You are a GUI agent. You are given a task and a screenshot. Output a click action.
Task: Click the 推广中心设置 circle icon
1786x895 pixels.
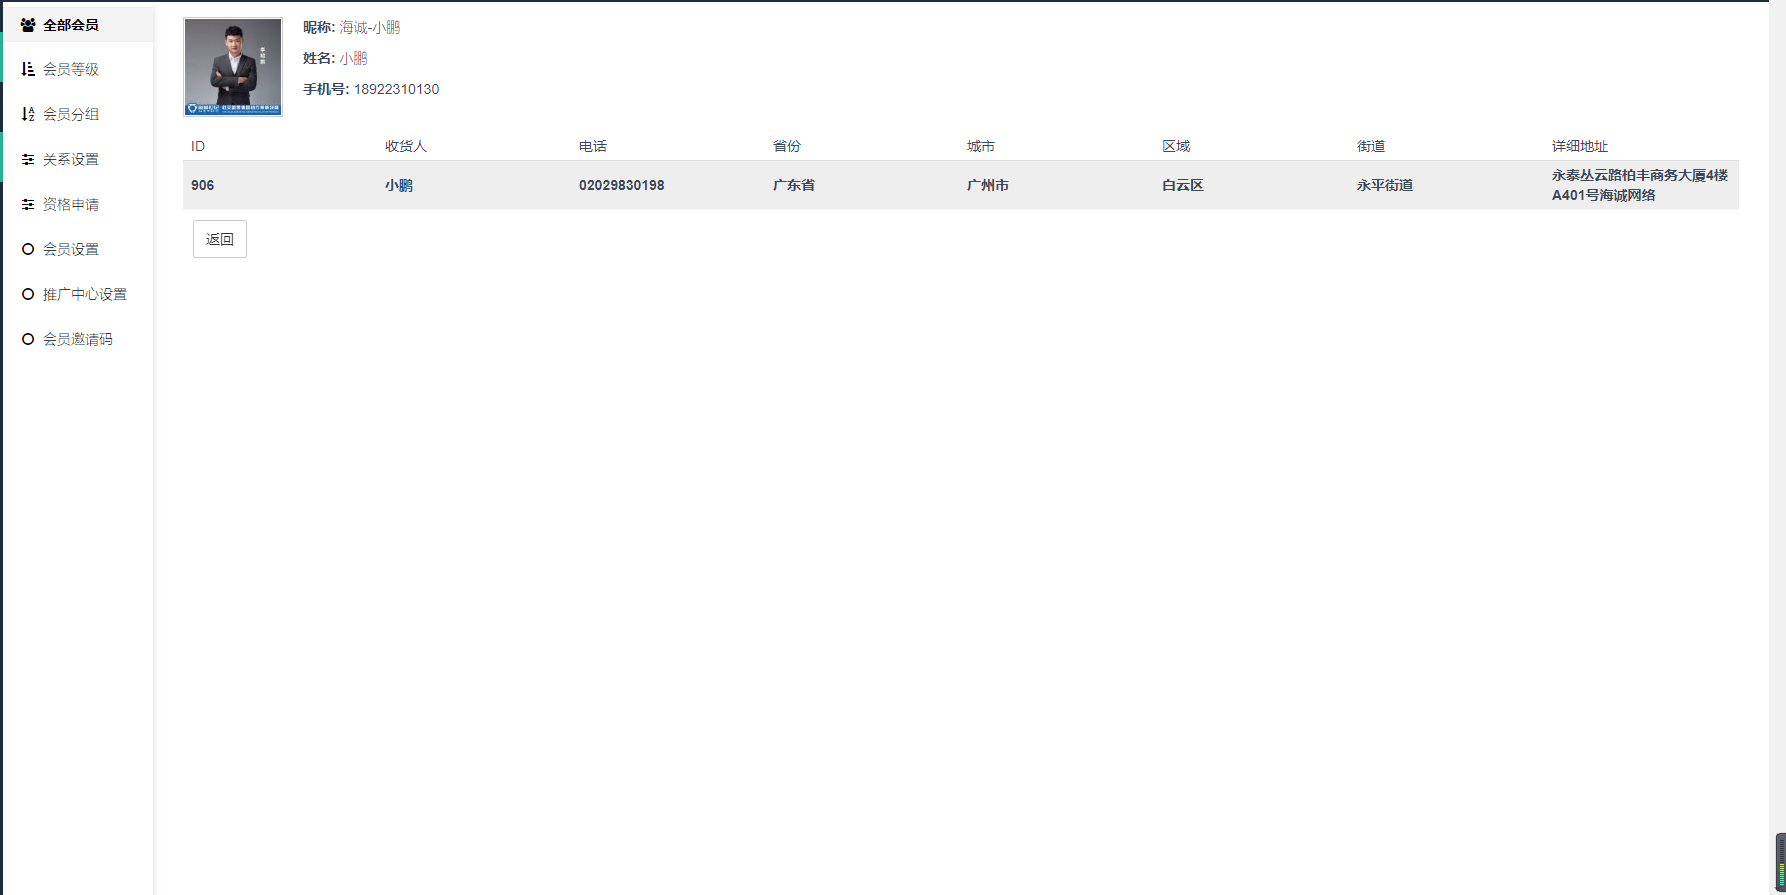(x=28, y=294)
